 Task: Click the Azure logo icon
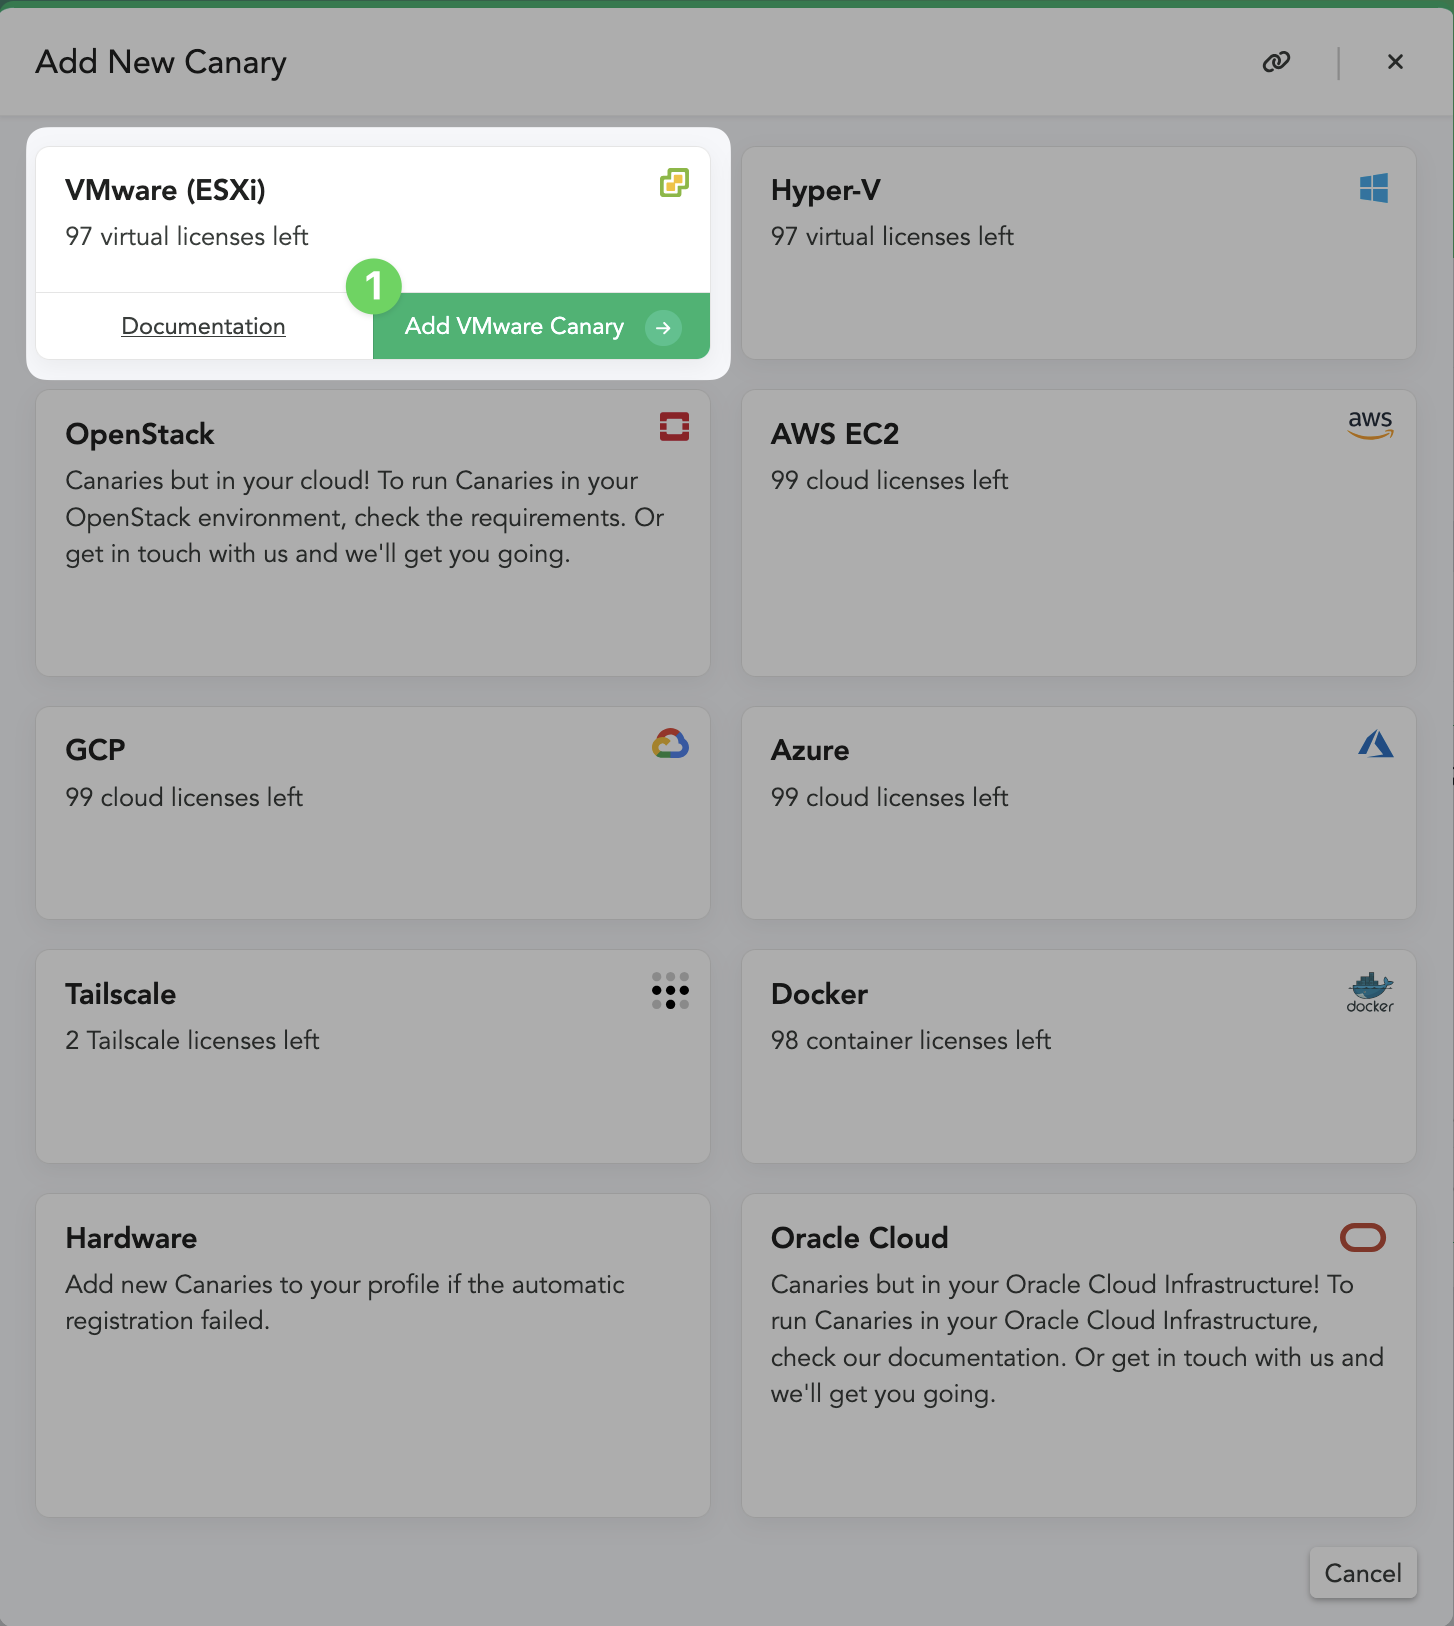[x=1376, y=743]
